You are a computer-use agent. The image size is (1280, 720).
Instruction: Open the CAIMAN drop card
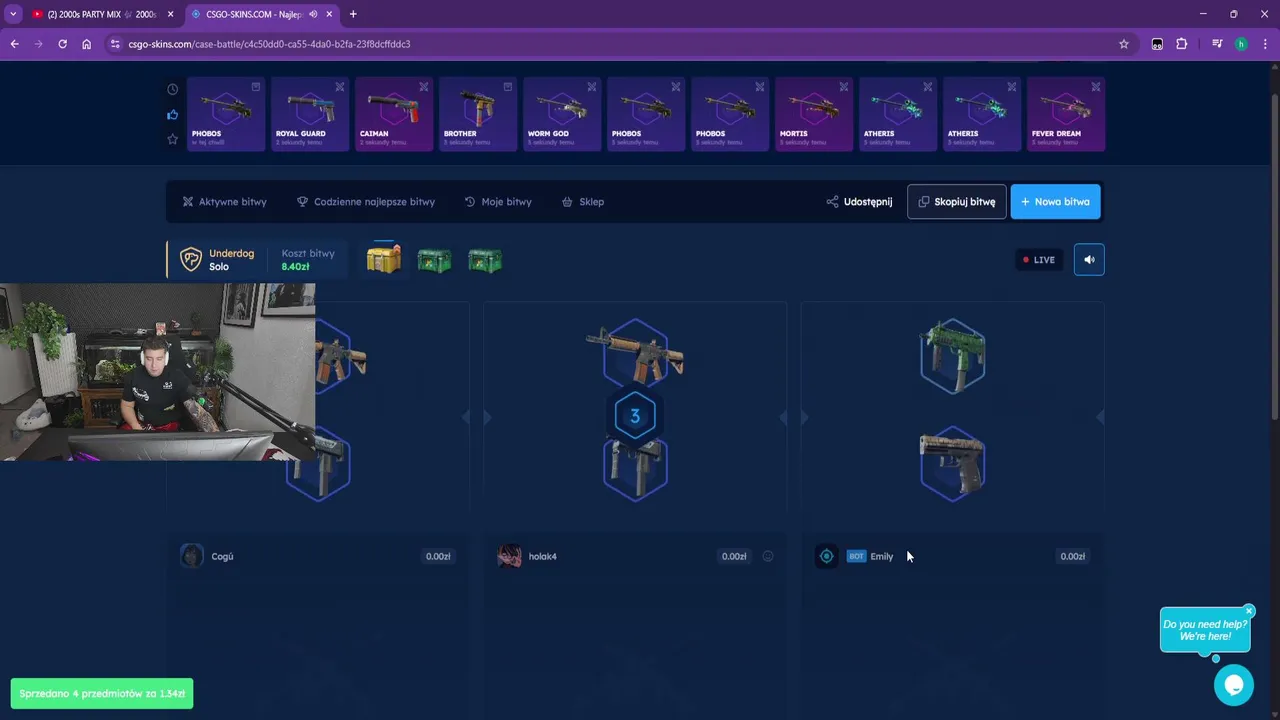393,114
